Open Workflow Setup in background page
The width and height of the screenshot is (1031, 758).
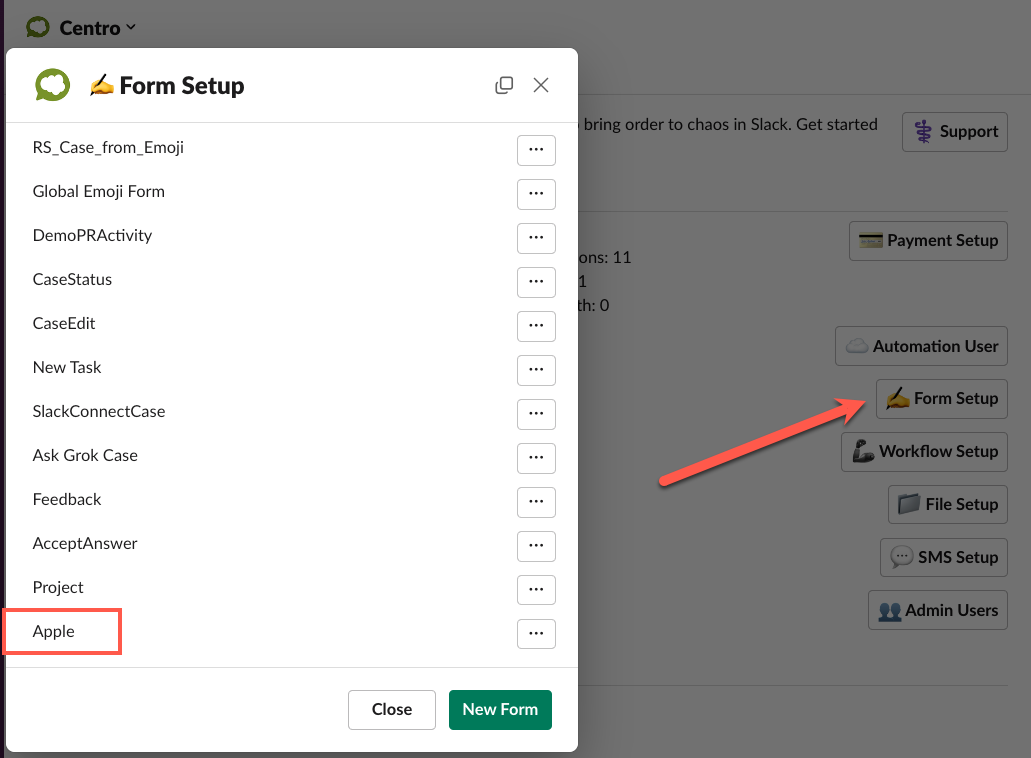[x=924, y=452]
